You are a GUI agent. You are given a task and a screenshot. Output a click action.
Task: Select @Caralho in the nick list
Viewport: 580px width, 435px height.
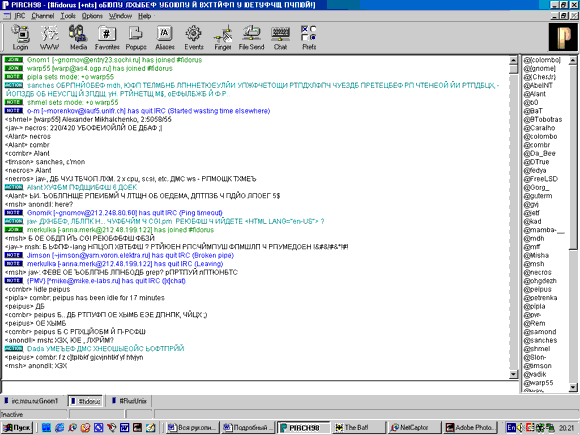click(x=539, y=128)
